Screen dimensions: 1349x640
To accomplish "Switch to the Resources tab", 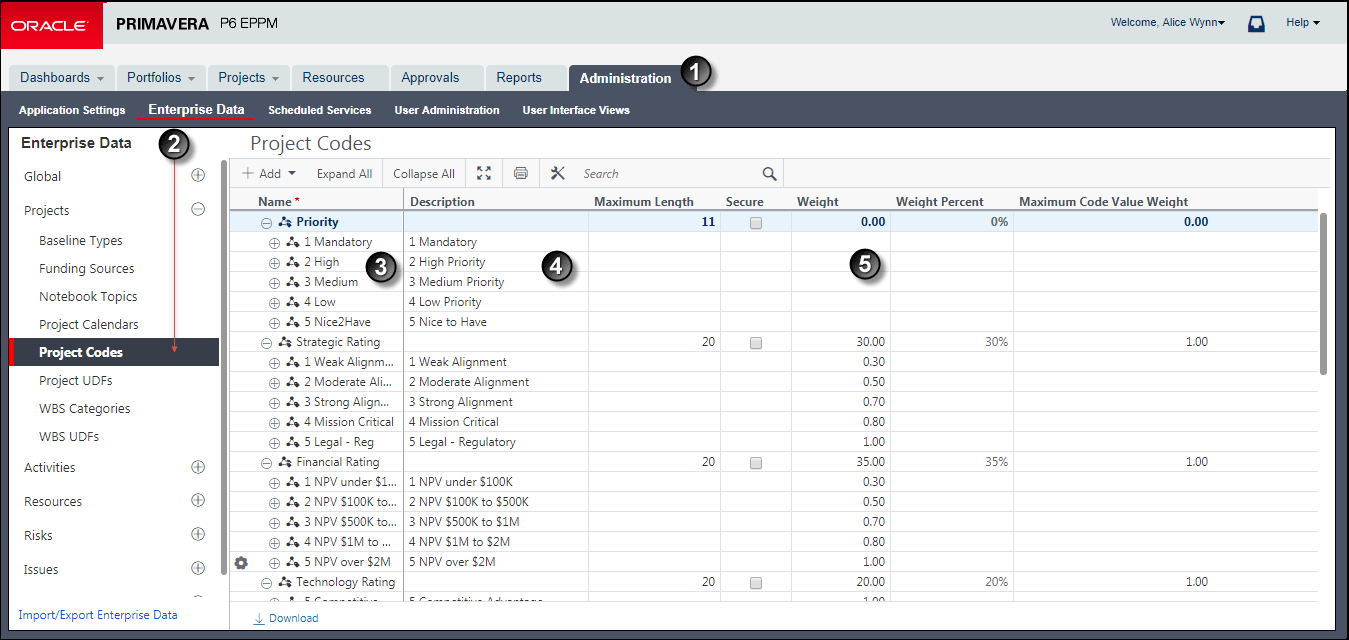I will pos(340,78).
